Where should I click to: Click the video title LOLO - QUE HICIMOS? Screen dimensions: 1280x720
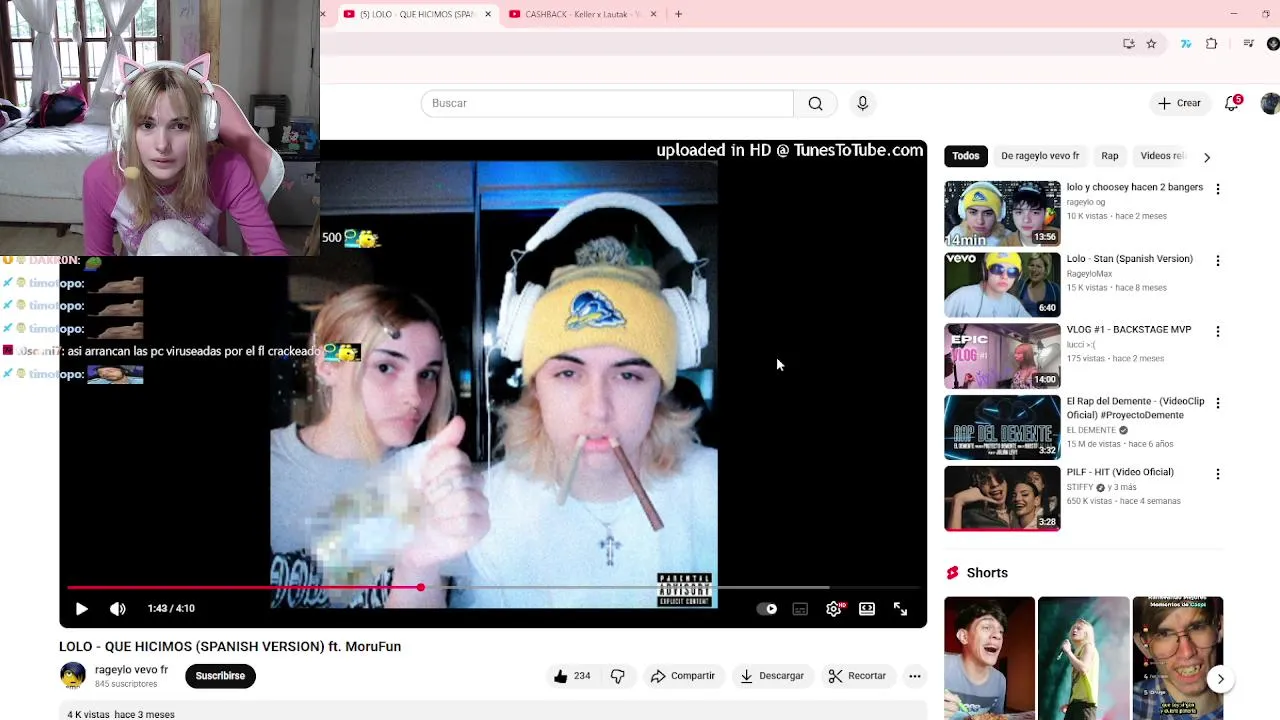230,646
